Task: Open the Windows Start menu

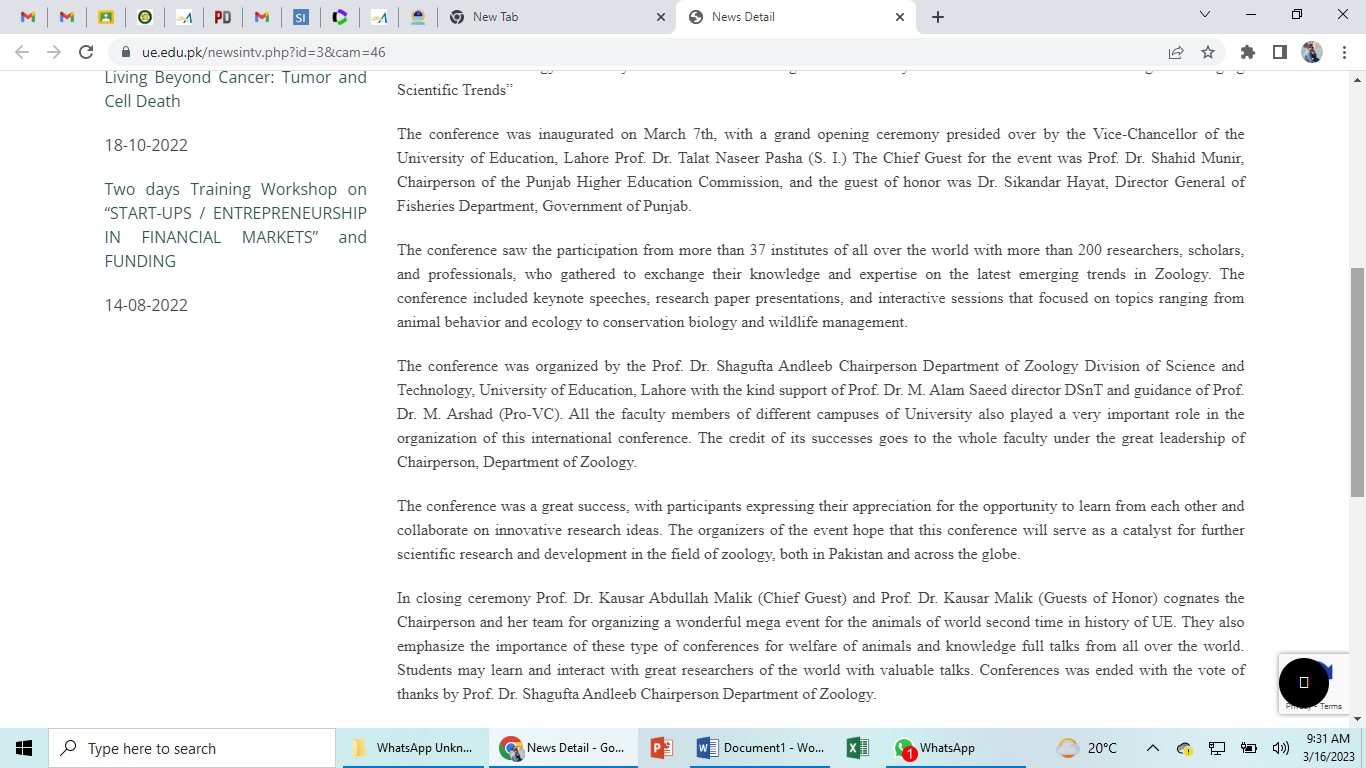Action: tap(24, 748)
